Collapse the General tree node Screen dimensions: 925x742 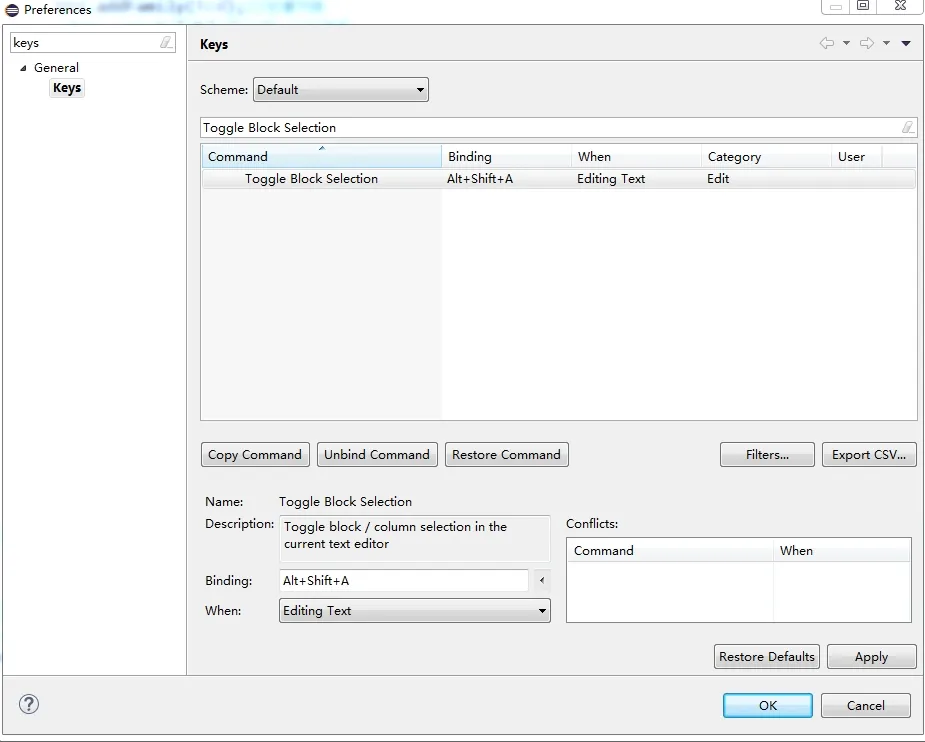tap(23, 68)
